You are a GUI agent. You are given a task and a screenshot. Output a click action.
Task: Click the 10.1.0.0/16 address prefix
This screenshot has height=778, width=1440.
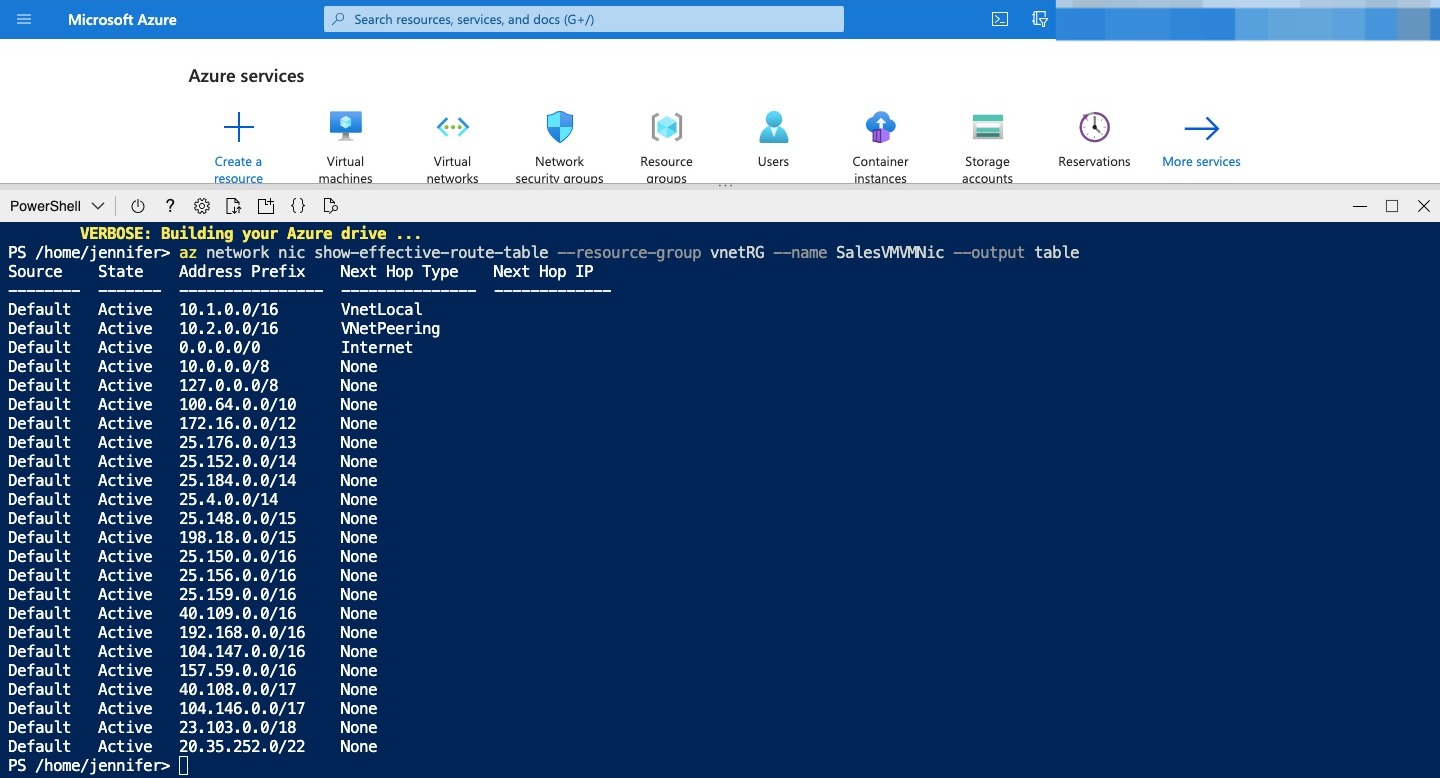point(229,310)
